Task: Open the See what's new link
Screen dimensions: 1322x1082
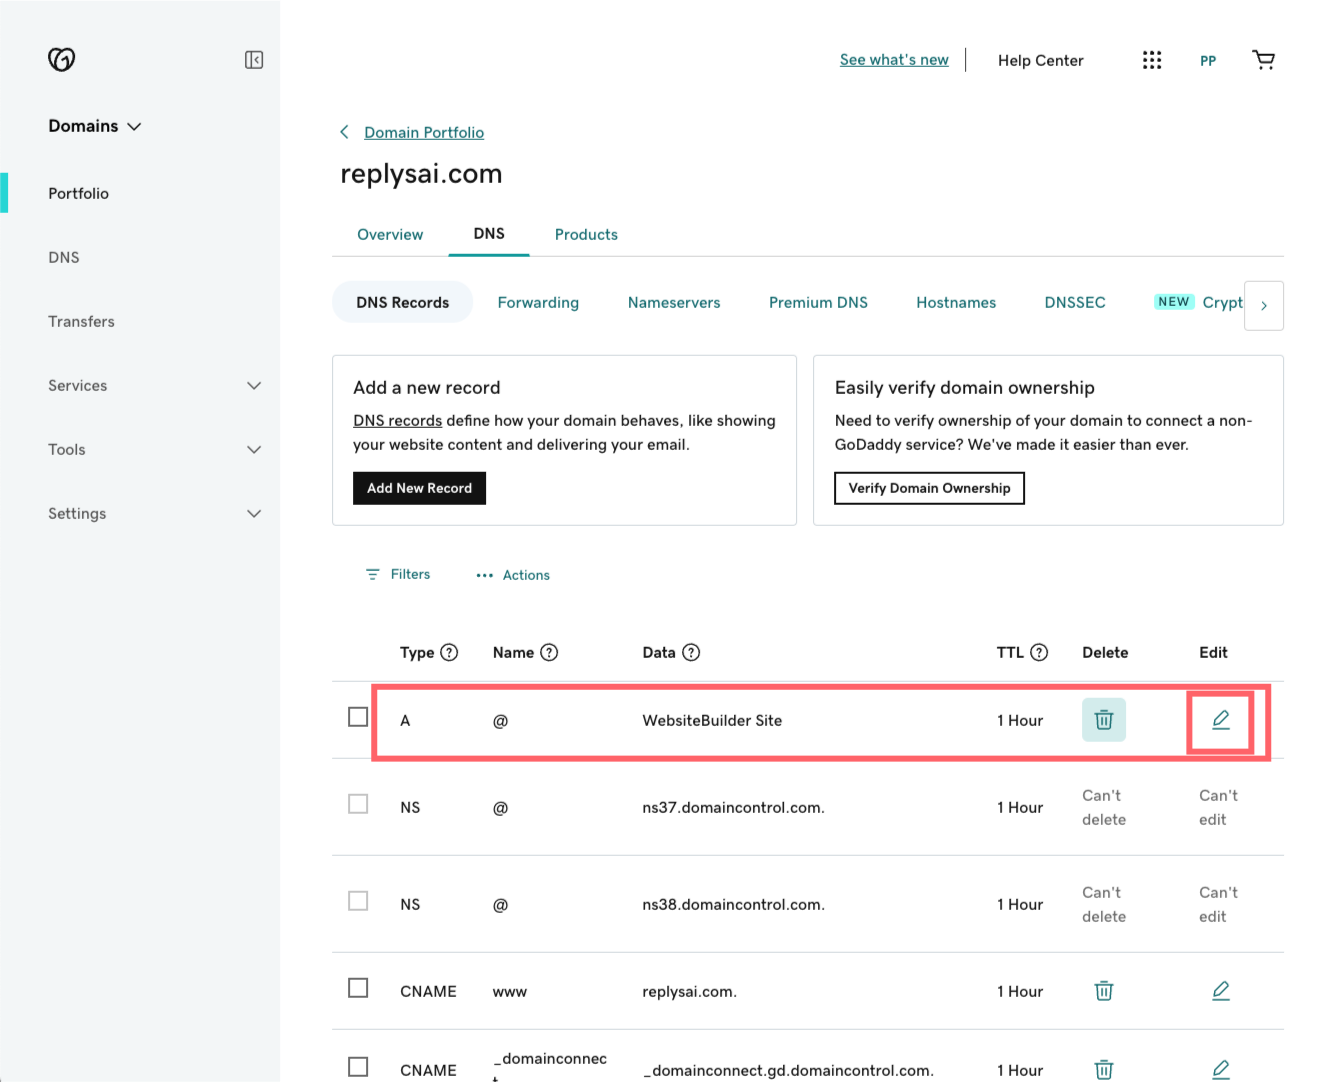Action: pyautogui.click(x=894, y=60)
